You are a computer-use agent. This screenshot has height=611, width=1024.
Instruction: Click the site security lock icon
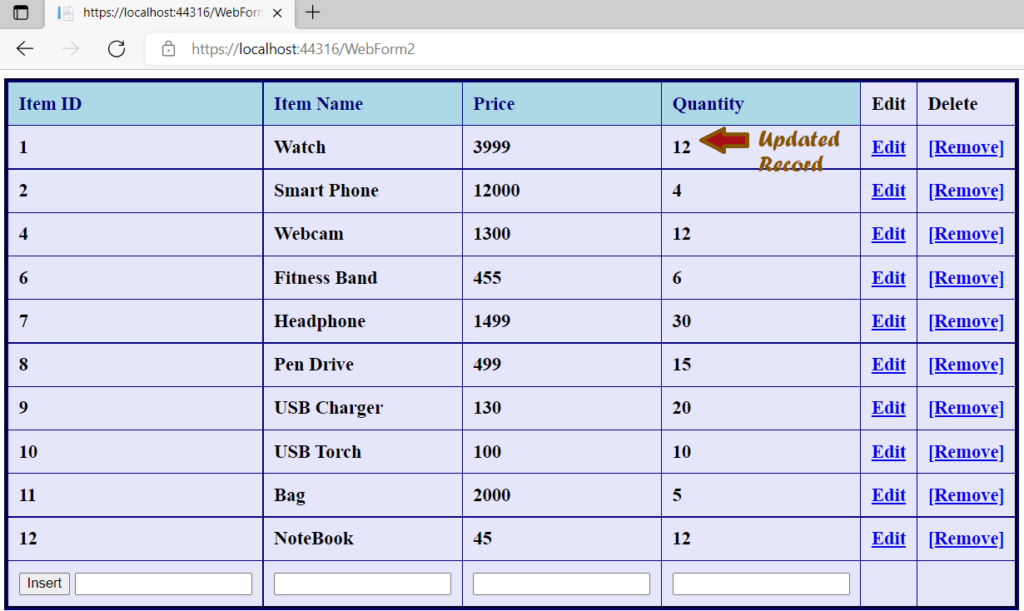click(x=170, y=48)
